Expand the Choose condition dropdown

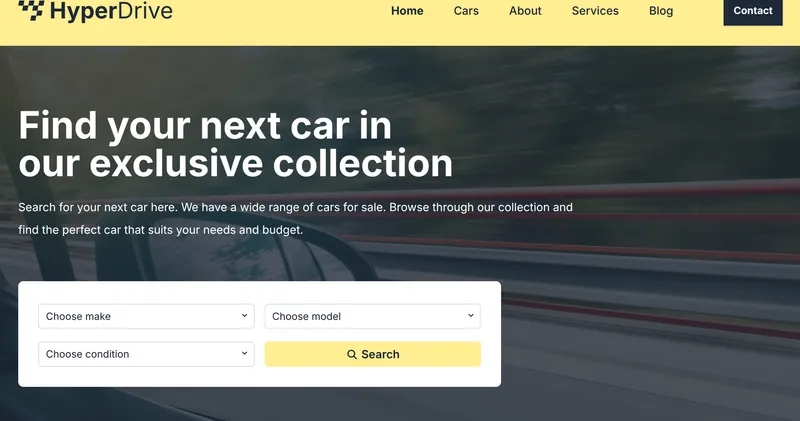coord(146,354)
